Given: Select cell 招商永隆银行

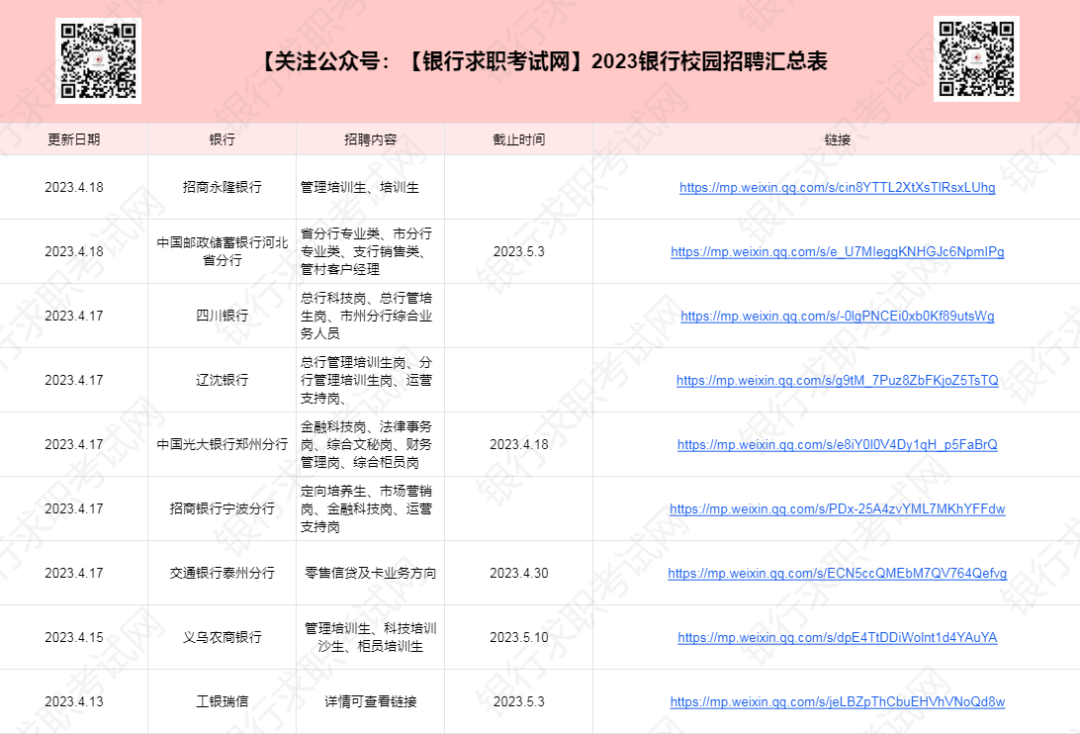Looking at the screenshot, I should coord(222,187).
